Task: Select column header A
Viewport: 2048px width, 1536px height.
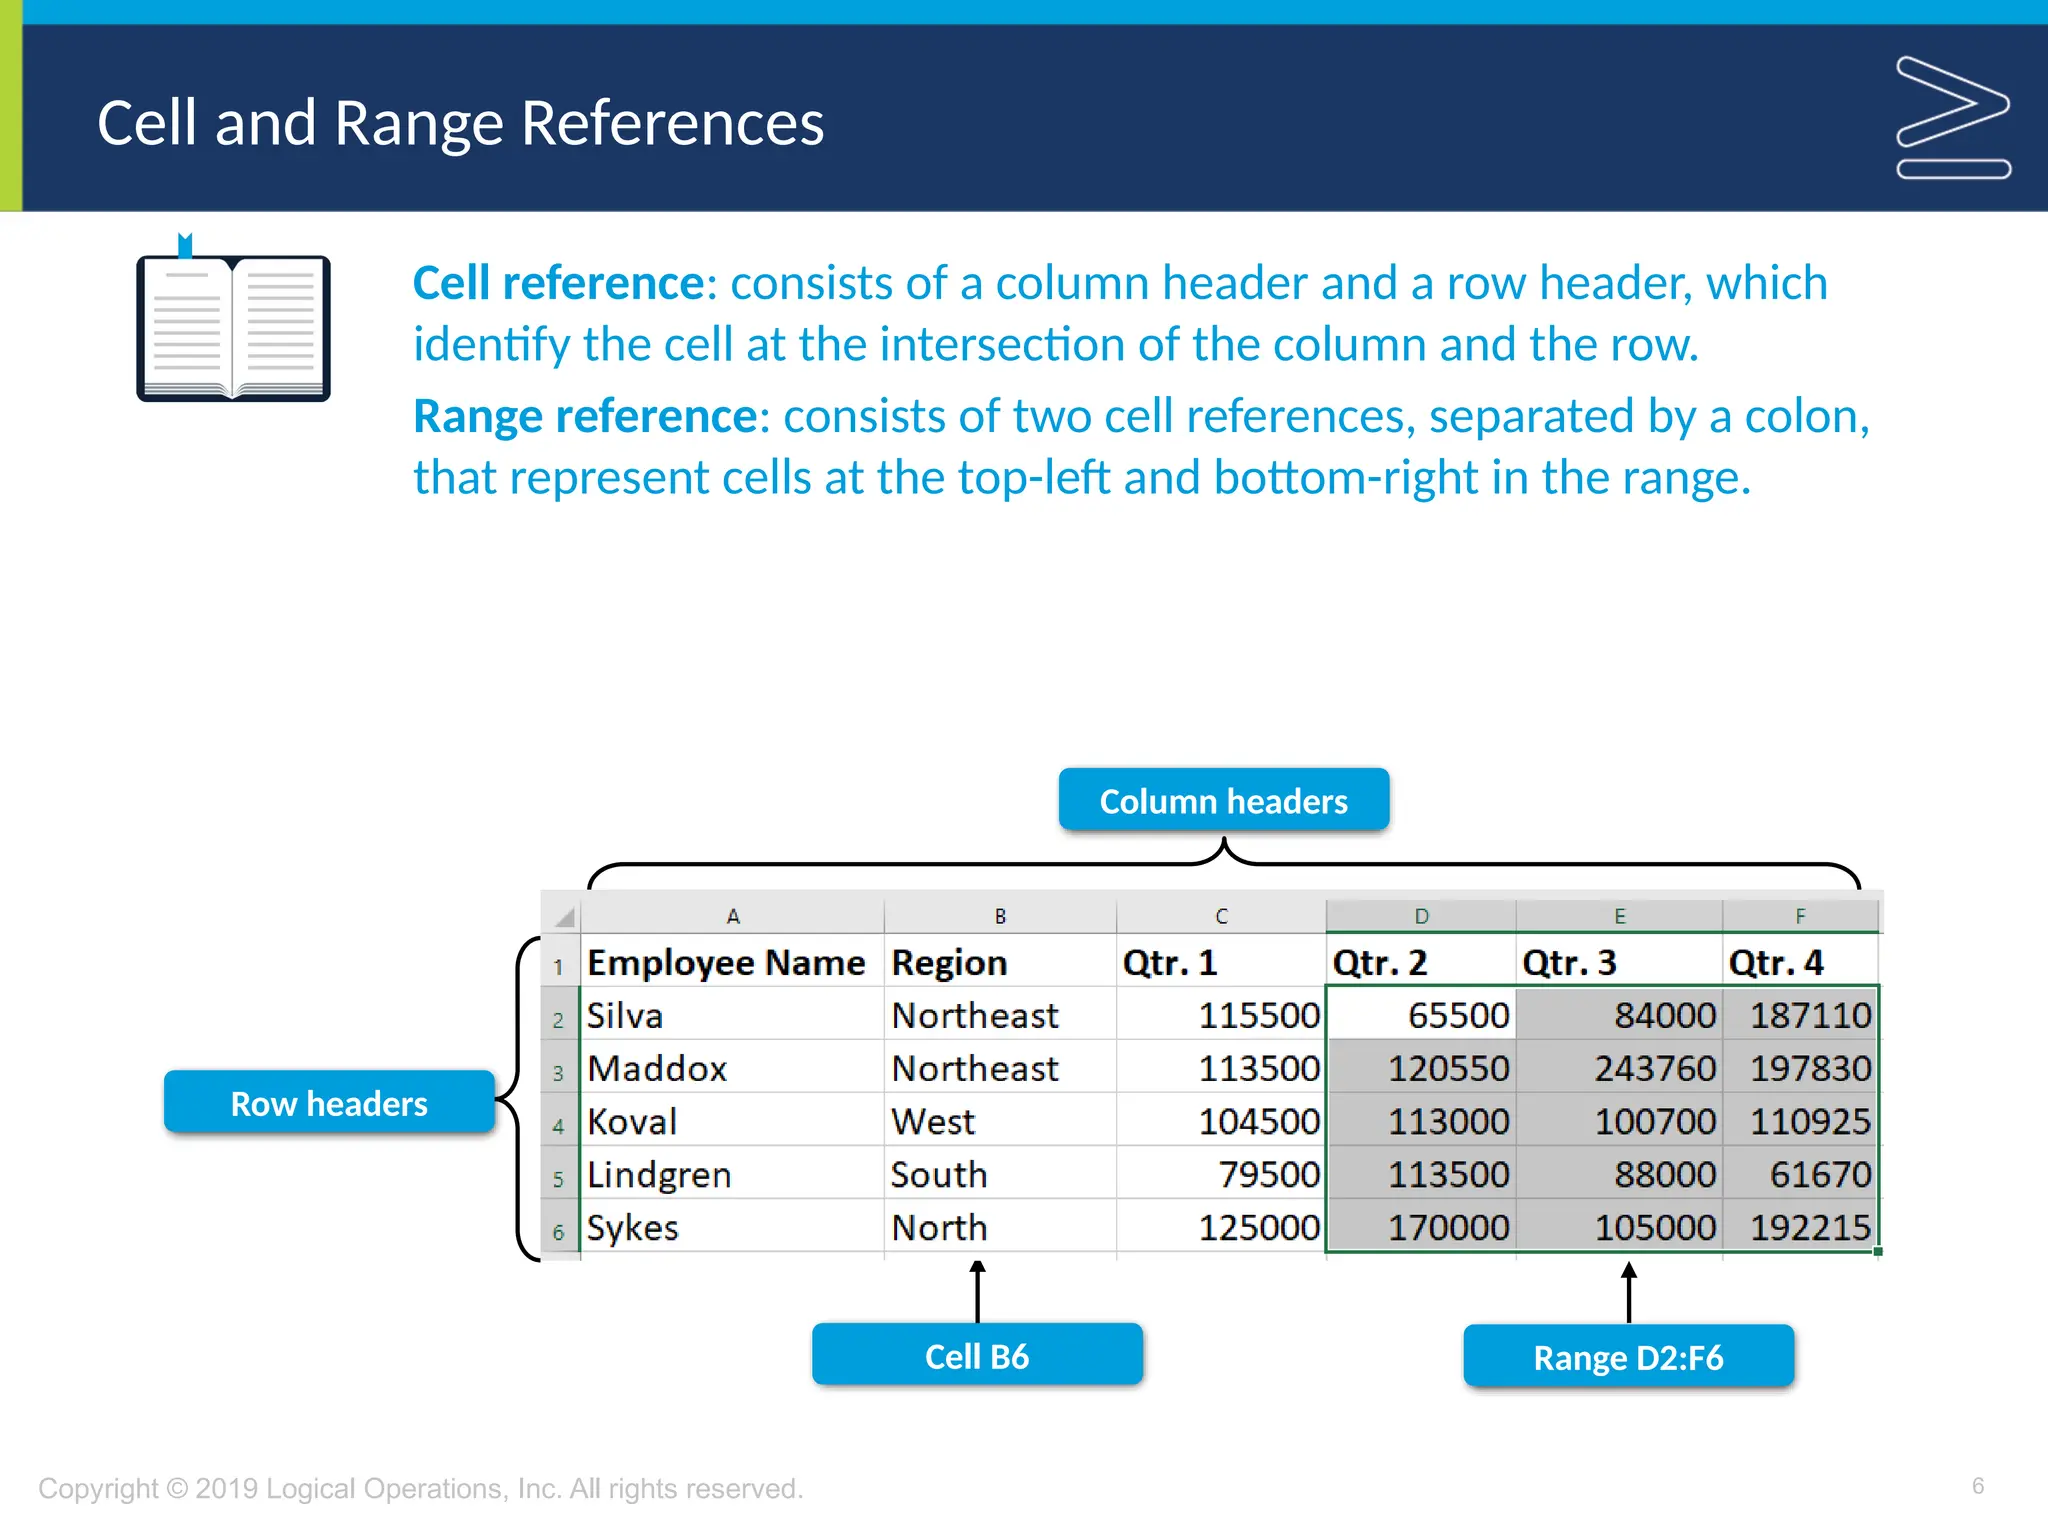Action: coord(733,916)
